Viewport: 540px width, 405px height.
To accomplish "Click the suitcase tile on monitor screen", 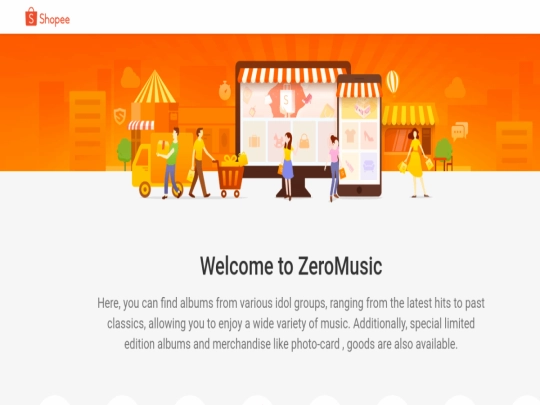I will tap(254, 141).
